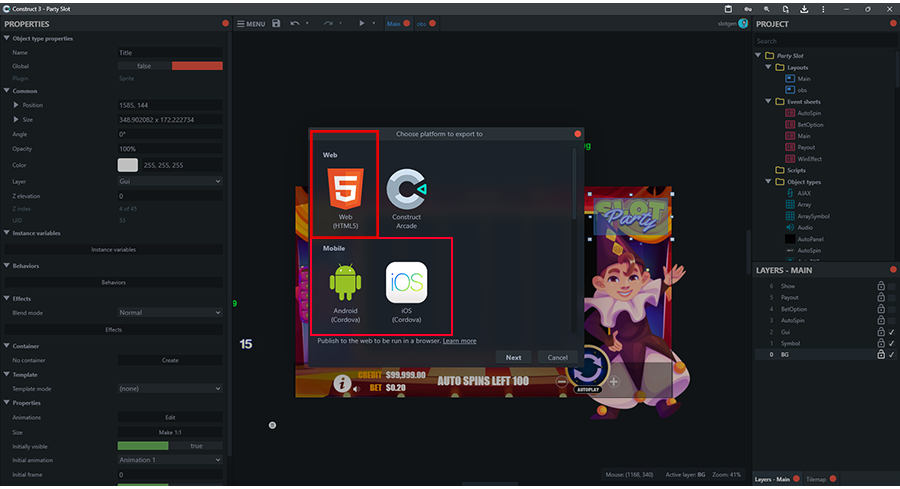Viewport: 900px width, 489px height.
Task: Open the Blend mode dropdown
Action: (x=170, y=313)
